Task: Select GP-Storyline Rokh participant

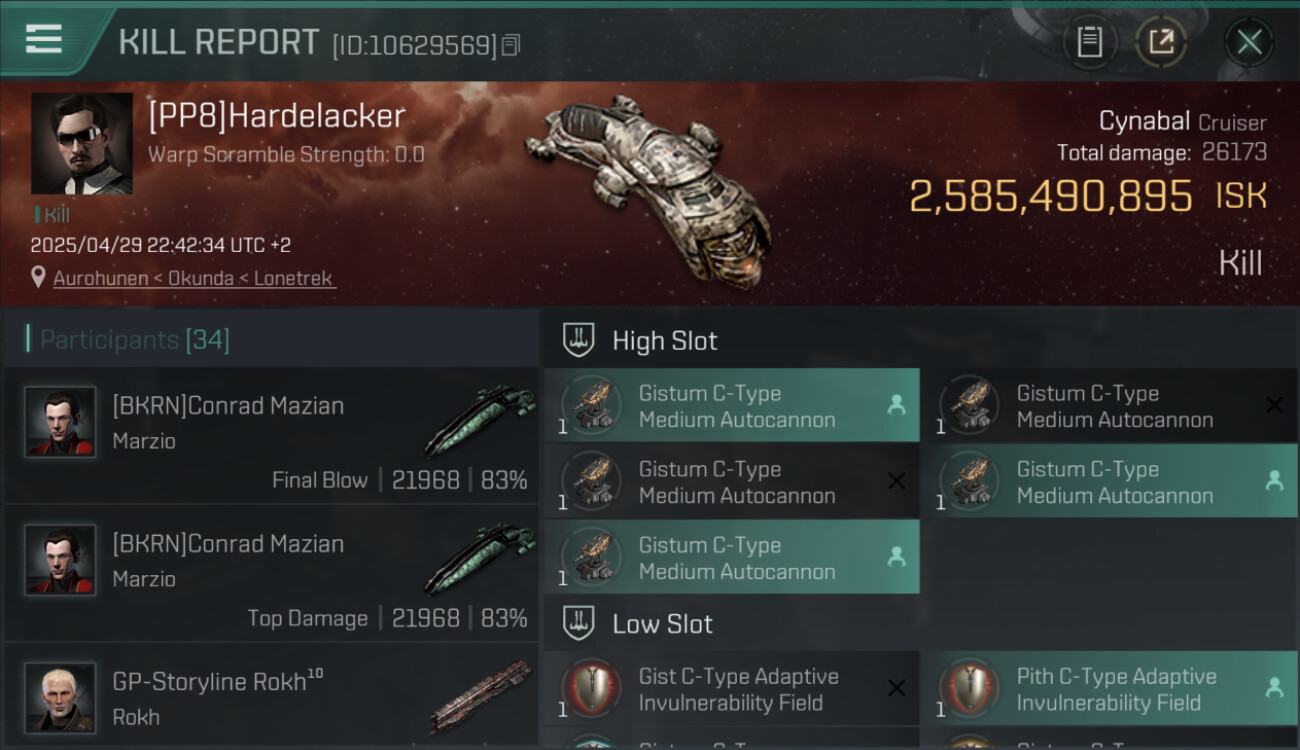Action: (271, 695)
